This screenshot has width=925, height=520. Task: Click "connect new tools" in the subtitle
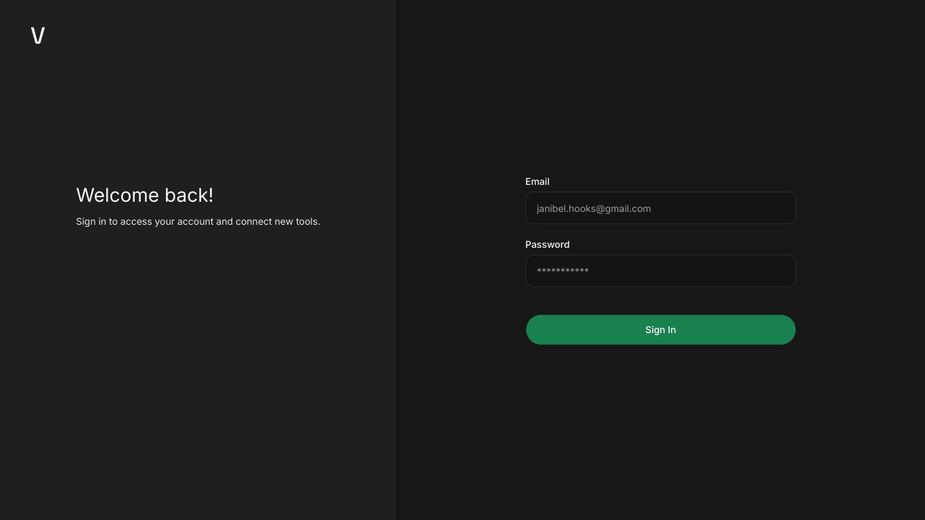(x=278, y=222)
